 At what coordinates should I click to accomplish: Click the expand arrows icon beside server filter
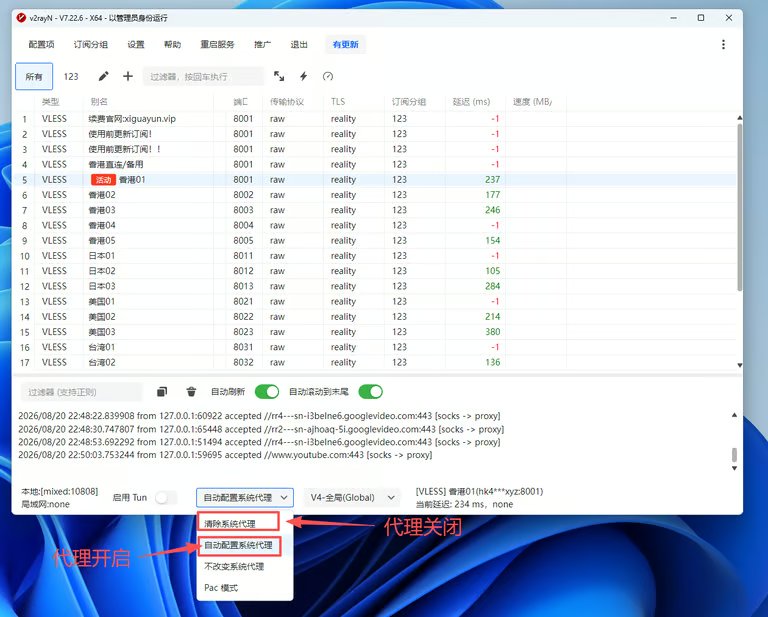279,76
